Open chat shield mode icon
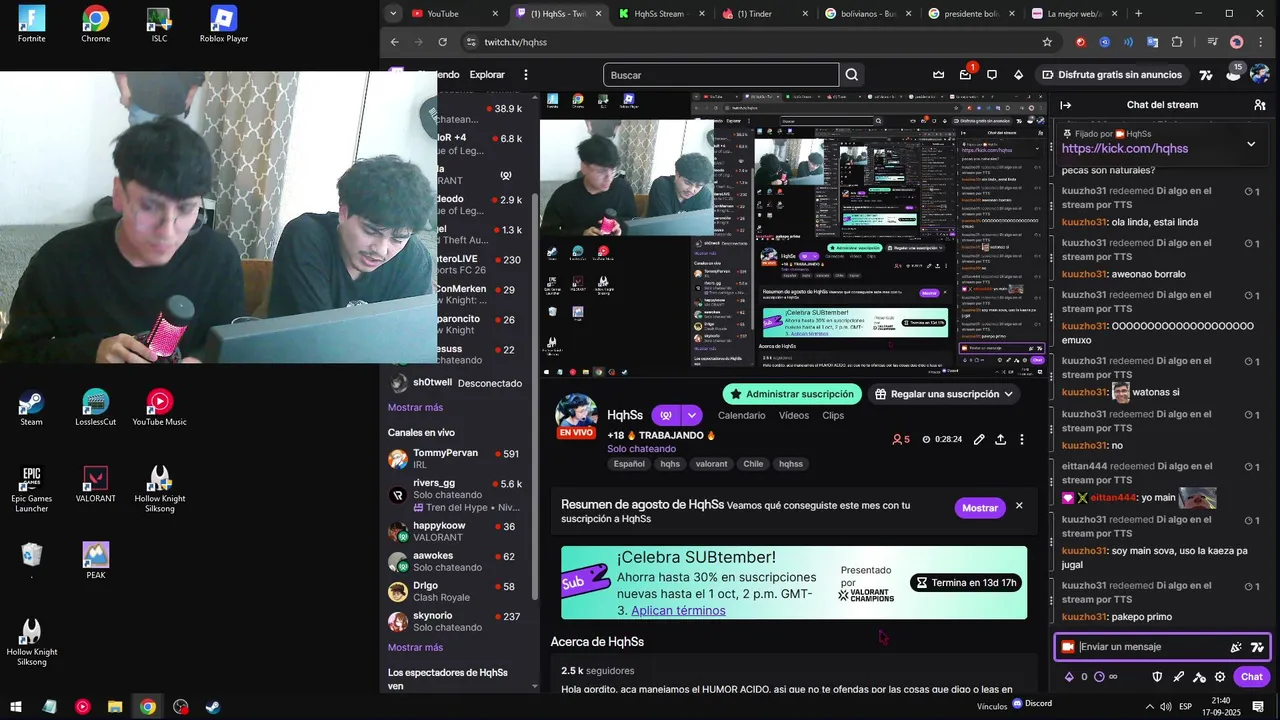The image size is (1280, 720). (1157, 677)
